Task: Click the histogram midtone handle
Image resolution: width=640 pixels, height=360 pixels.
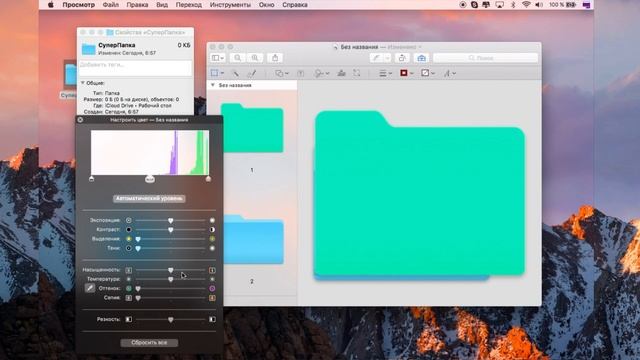Action: click(150, 179)
